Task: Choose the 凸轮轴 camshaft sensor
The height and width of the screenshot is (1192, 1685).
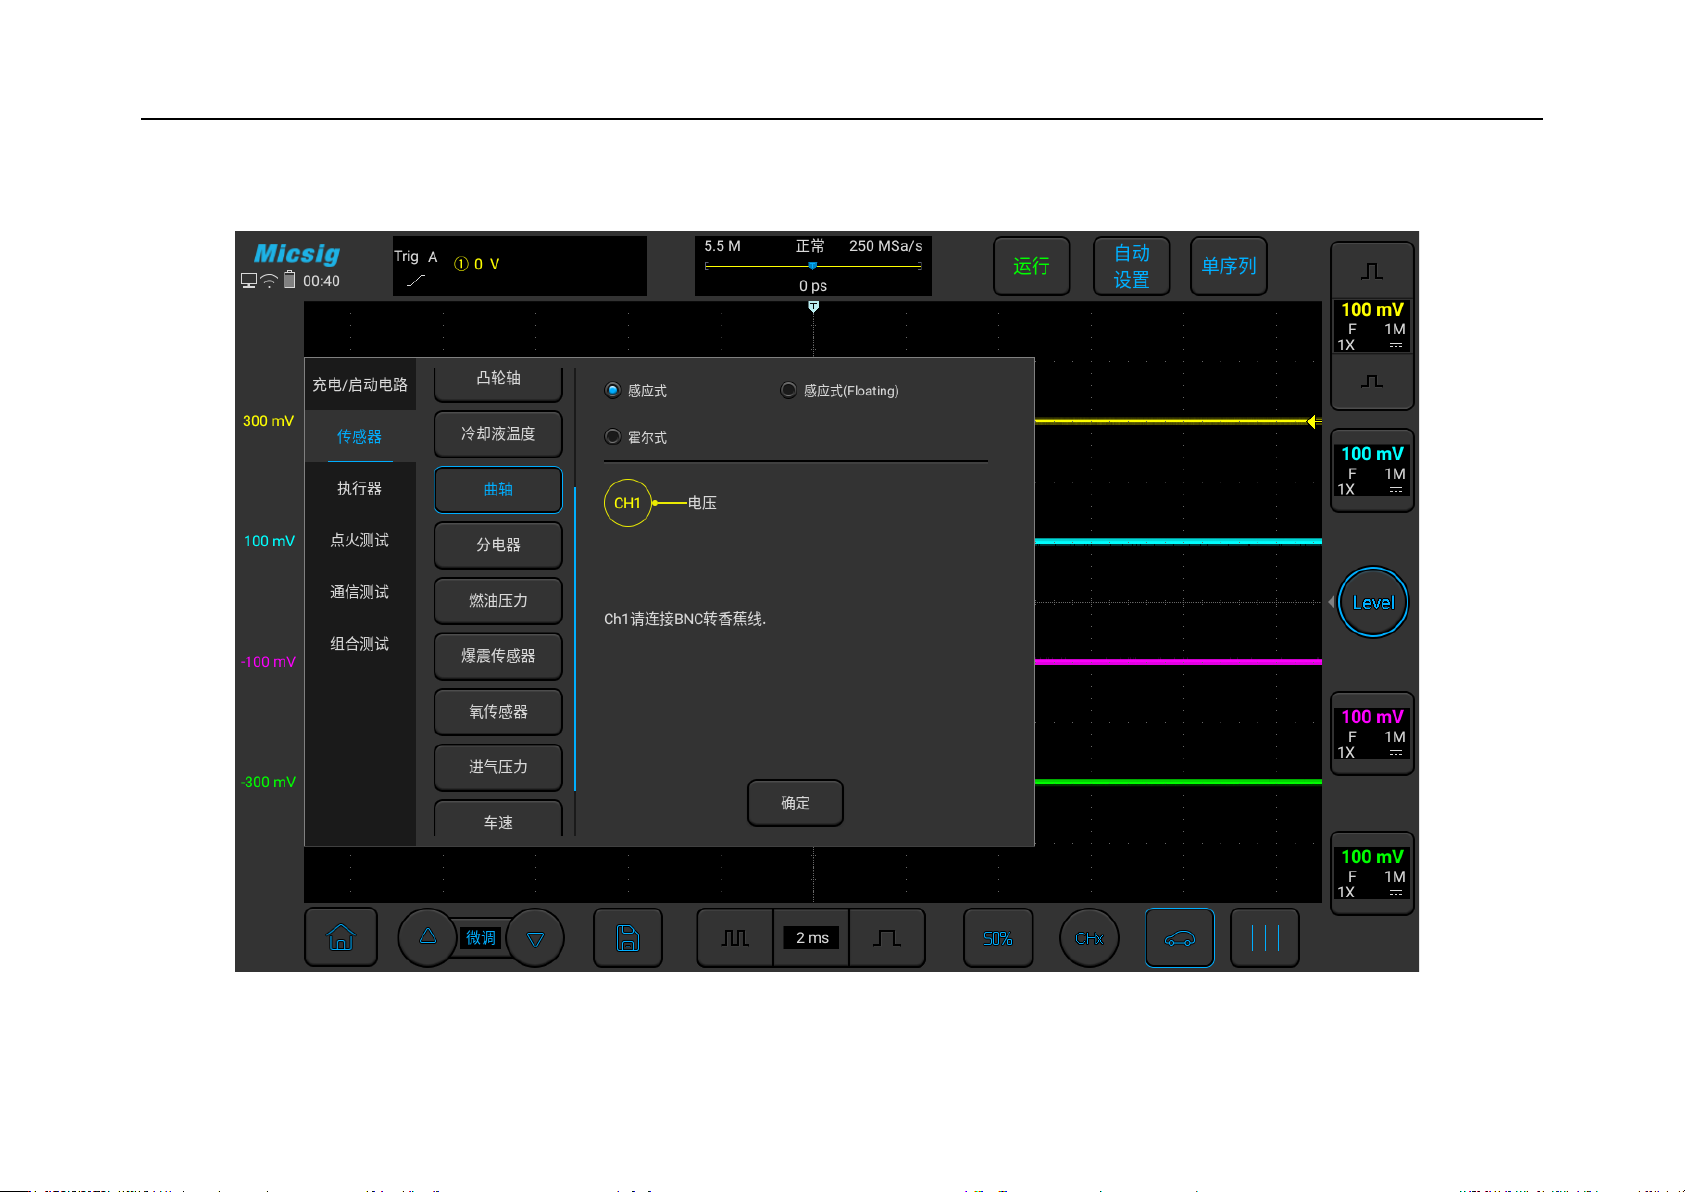Action: click(498, 380)
